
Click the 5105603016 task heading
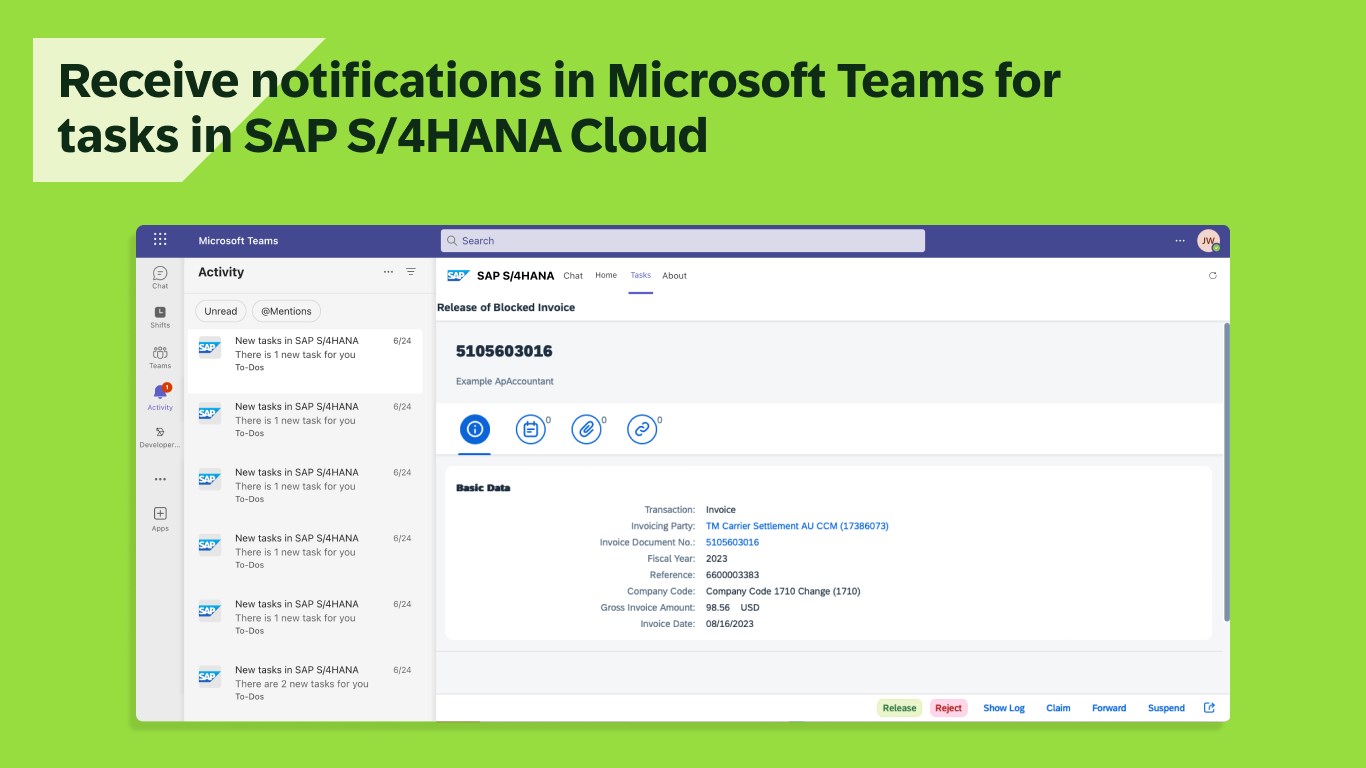click(x=504, y=351)
